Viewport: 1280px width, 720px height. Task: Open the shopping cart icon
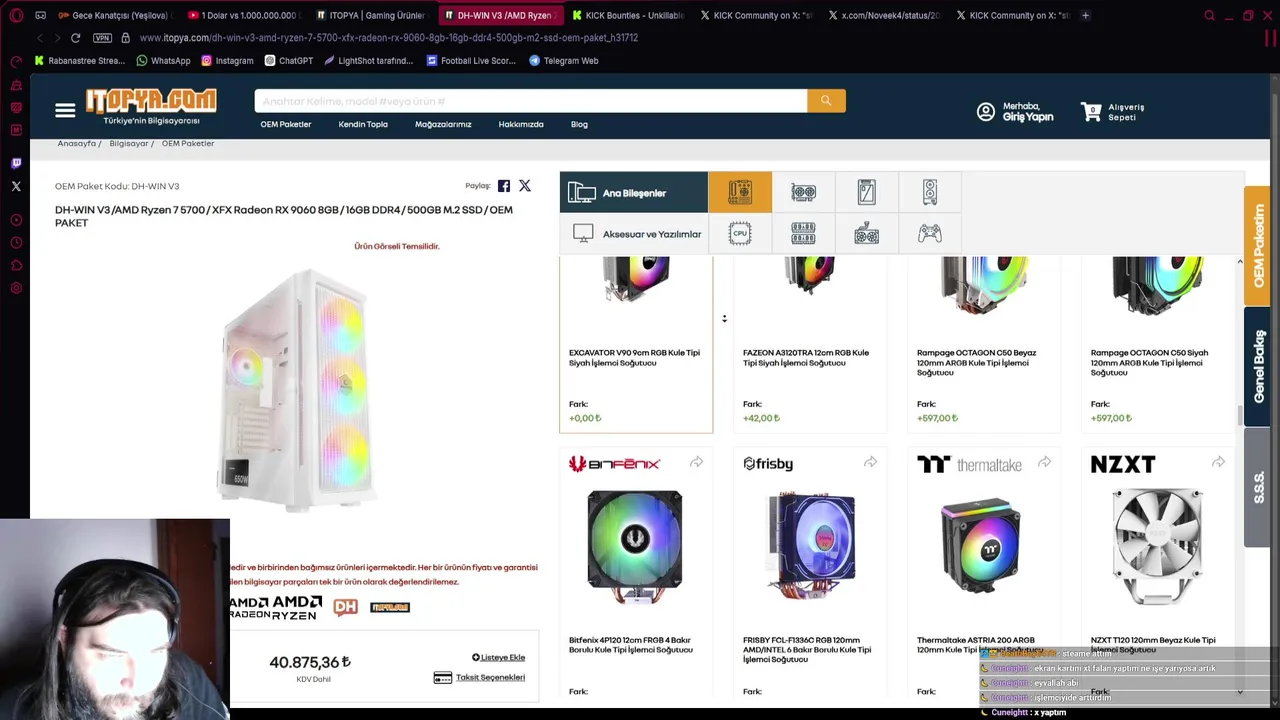1091,112
